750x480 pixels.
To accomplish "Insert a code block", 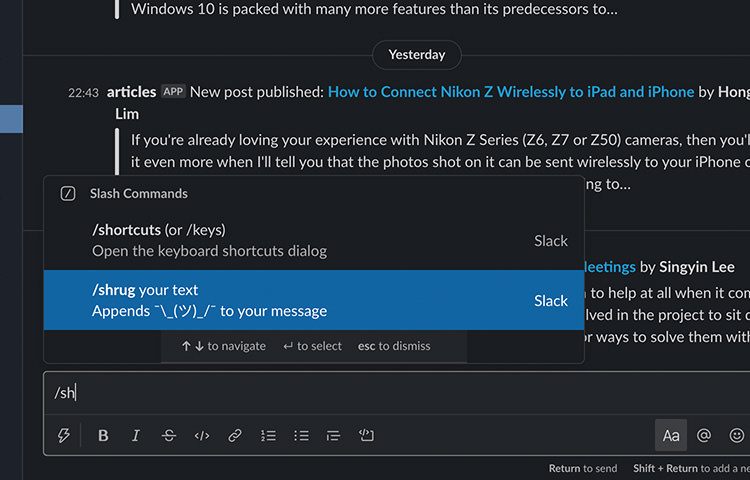I will (366, 435).
